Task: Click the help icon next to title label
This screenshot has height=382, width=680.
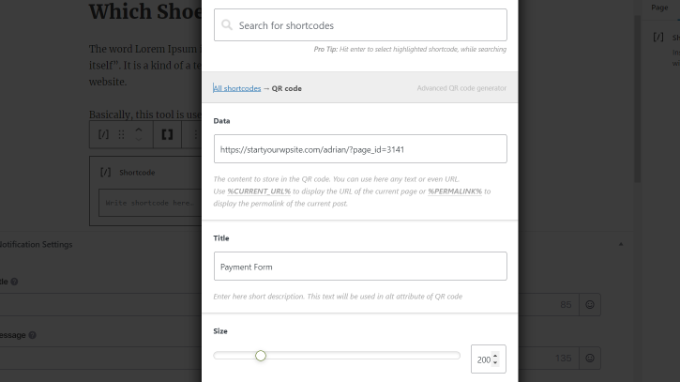Action: [14, 281]
